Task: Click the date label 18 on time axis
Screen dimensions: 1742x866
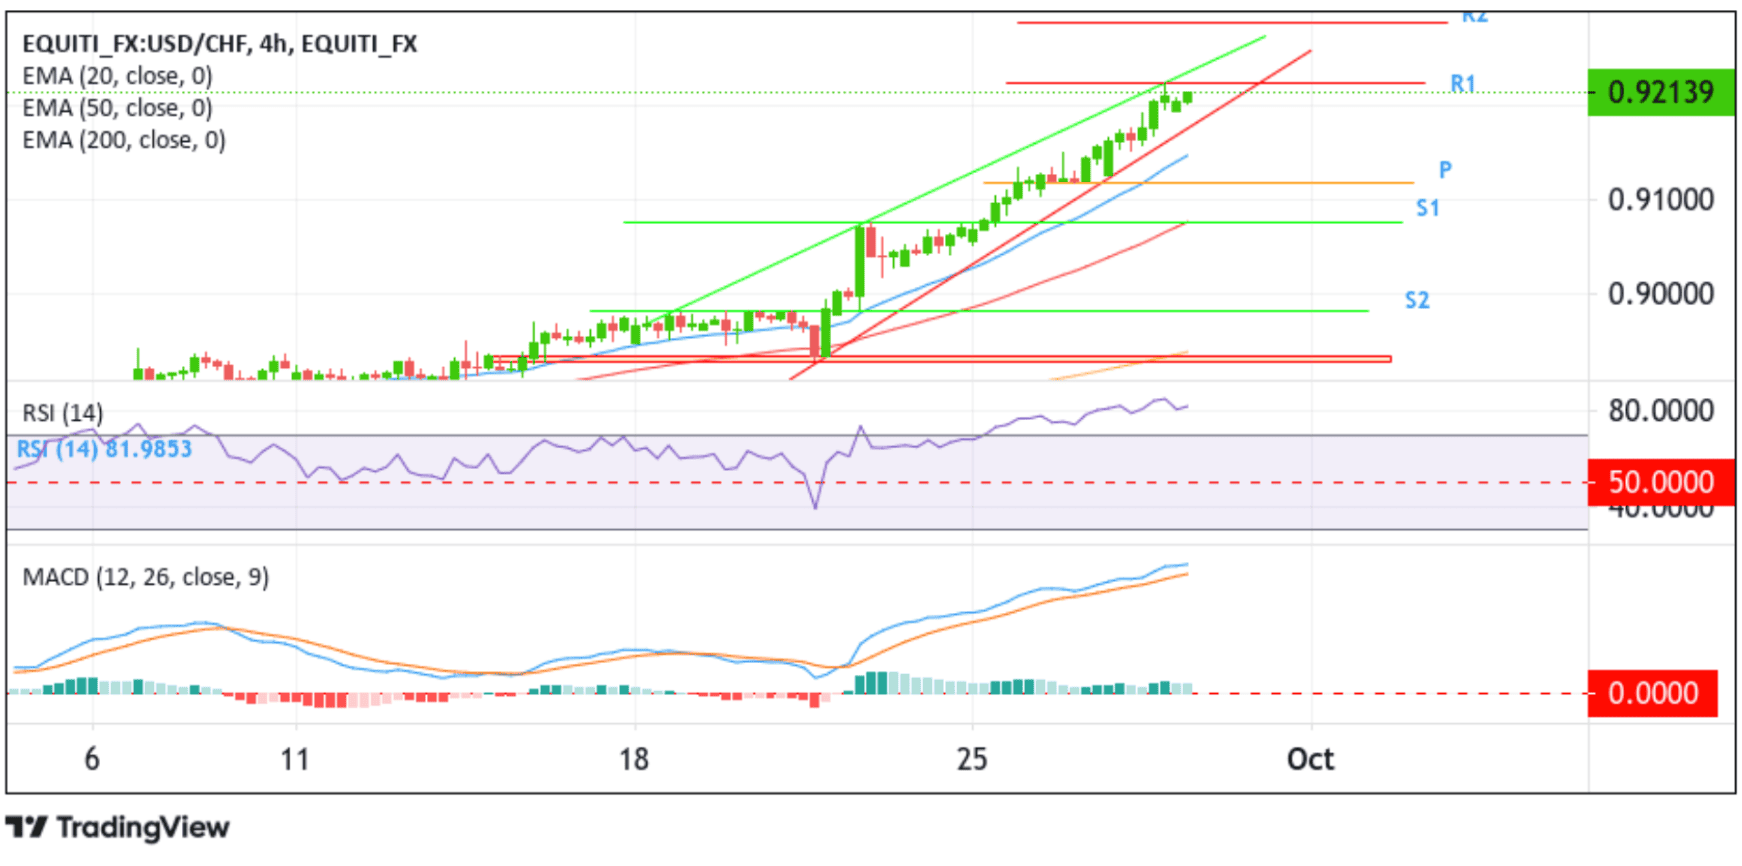Action: (634, 759)
